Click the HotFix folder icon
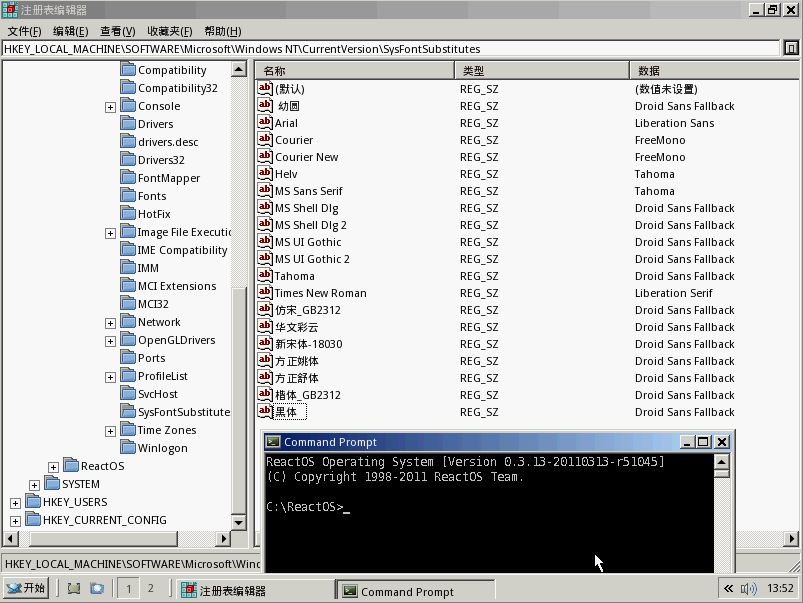 [x=128, y=213]
